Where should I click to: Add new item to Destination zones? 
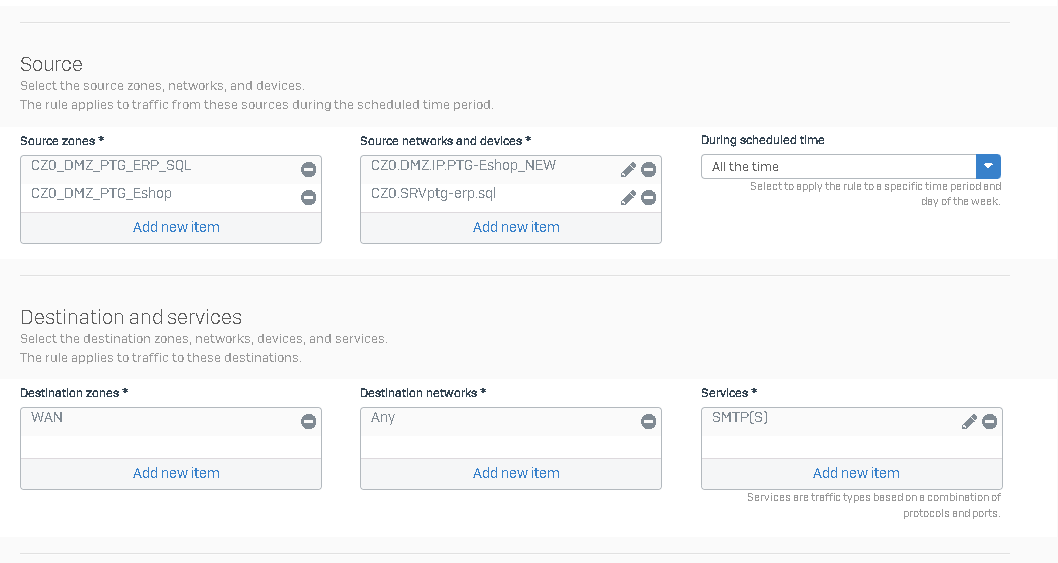click(176, 473)
